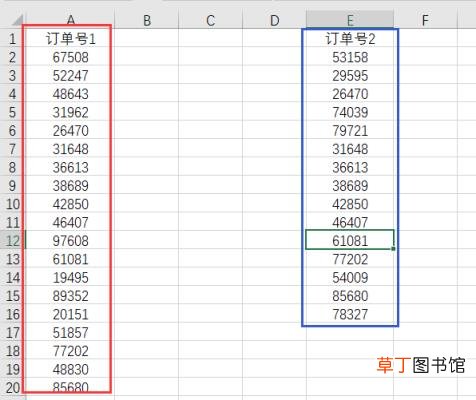Select 26470 in column E
The image size is (476, 400).
click(x=350, y=94)
